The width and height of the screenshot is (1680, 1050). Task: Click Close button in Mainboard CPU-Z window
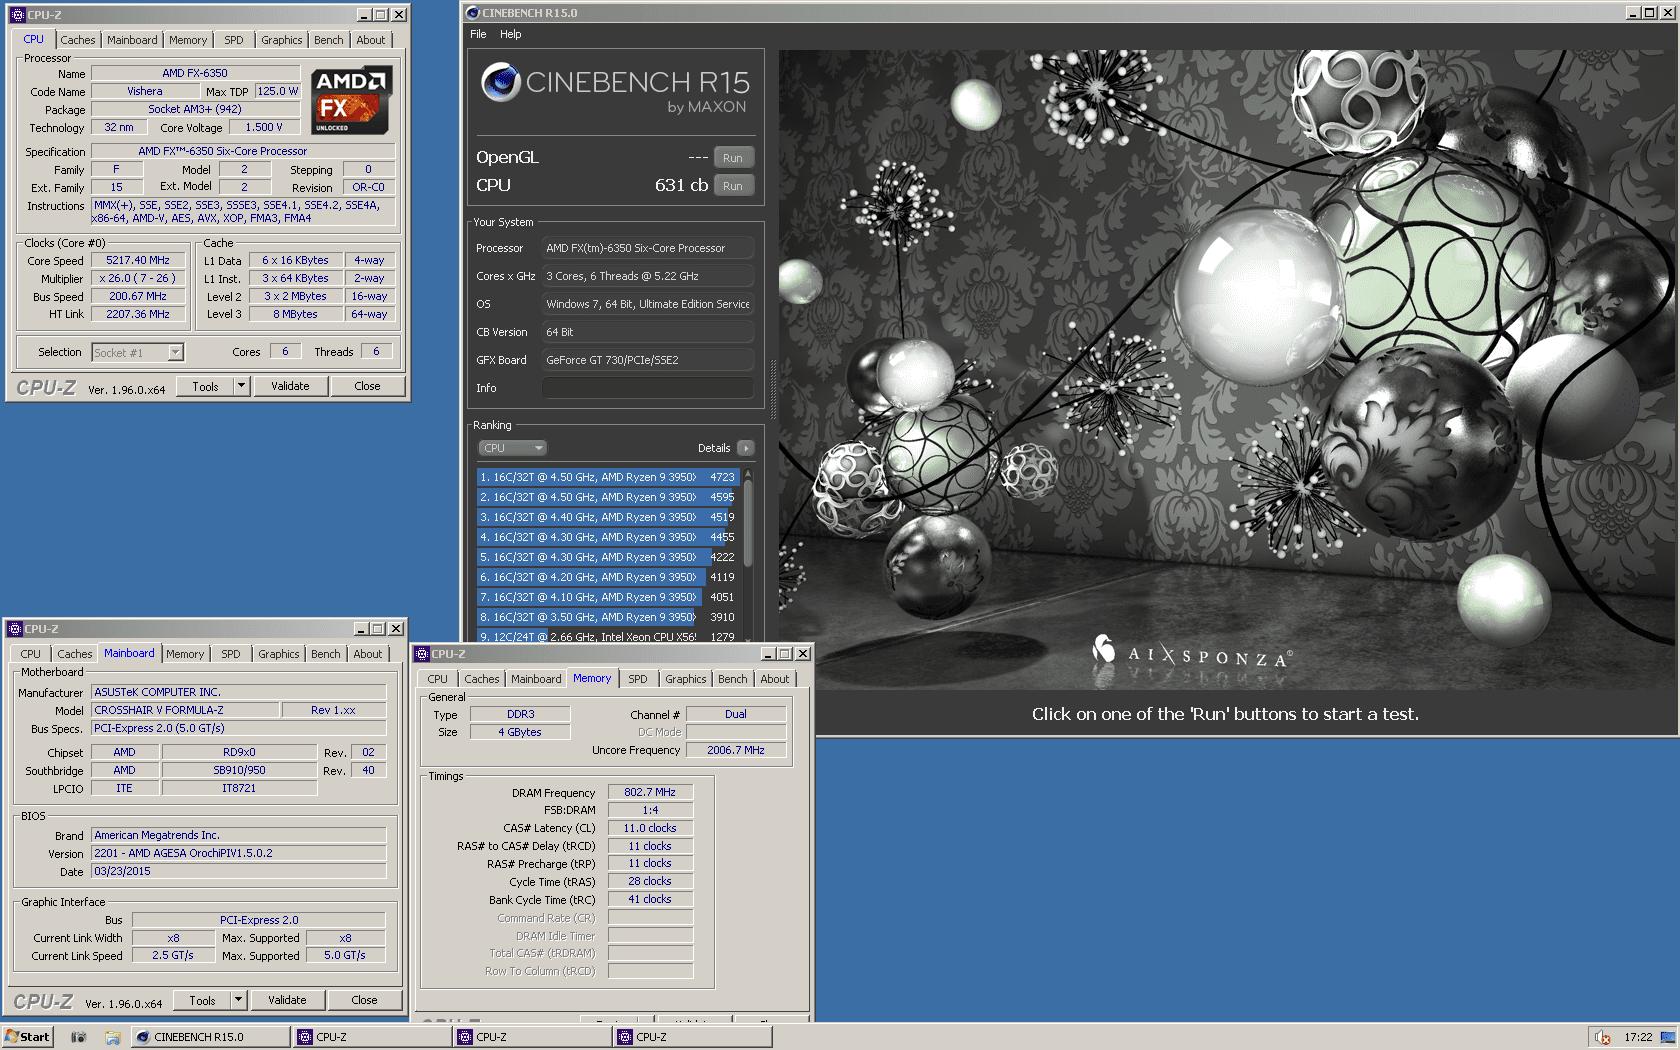(364, 1000)
